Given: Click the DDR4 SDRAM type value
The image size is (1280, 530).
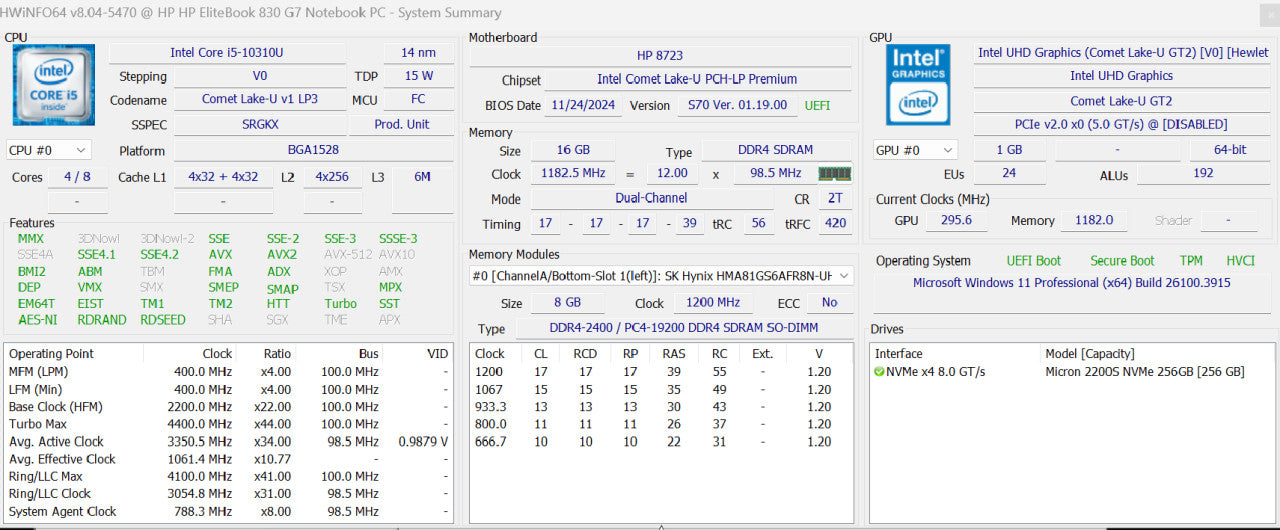Looking at the screenshot, I should click(x=776, y=150).
